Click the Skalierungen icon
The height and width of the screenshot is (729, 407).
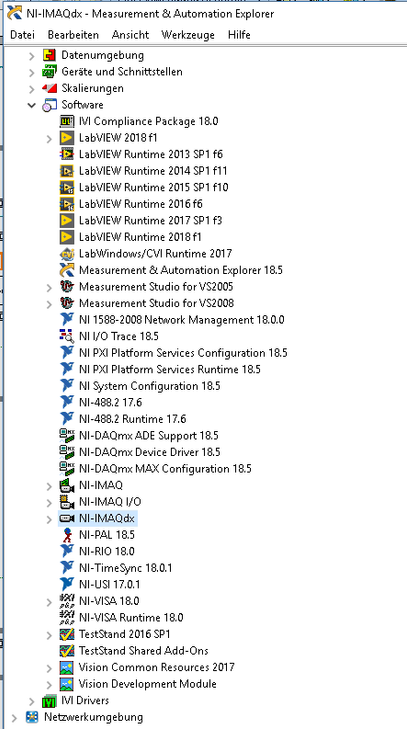point(49,88)
